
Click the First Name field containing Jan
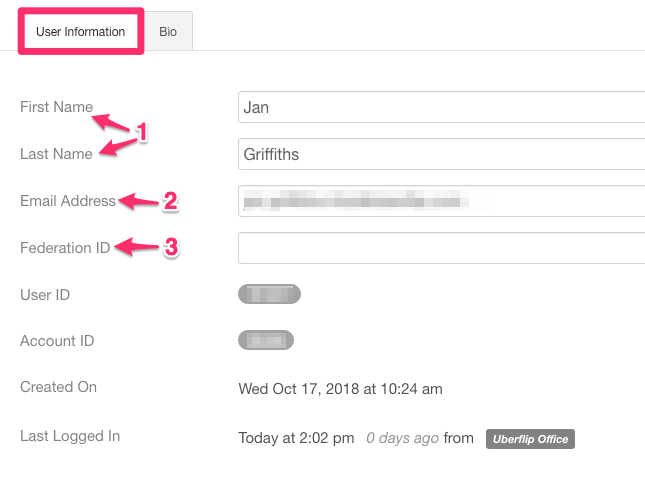tap(441, 107)
